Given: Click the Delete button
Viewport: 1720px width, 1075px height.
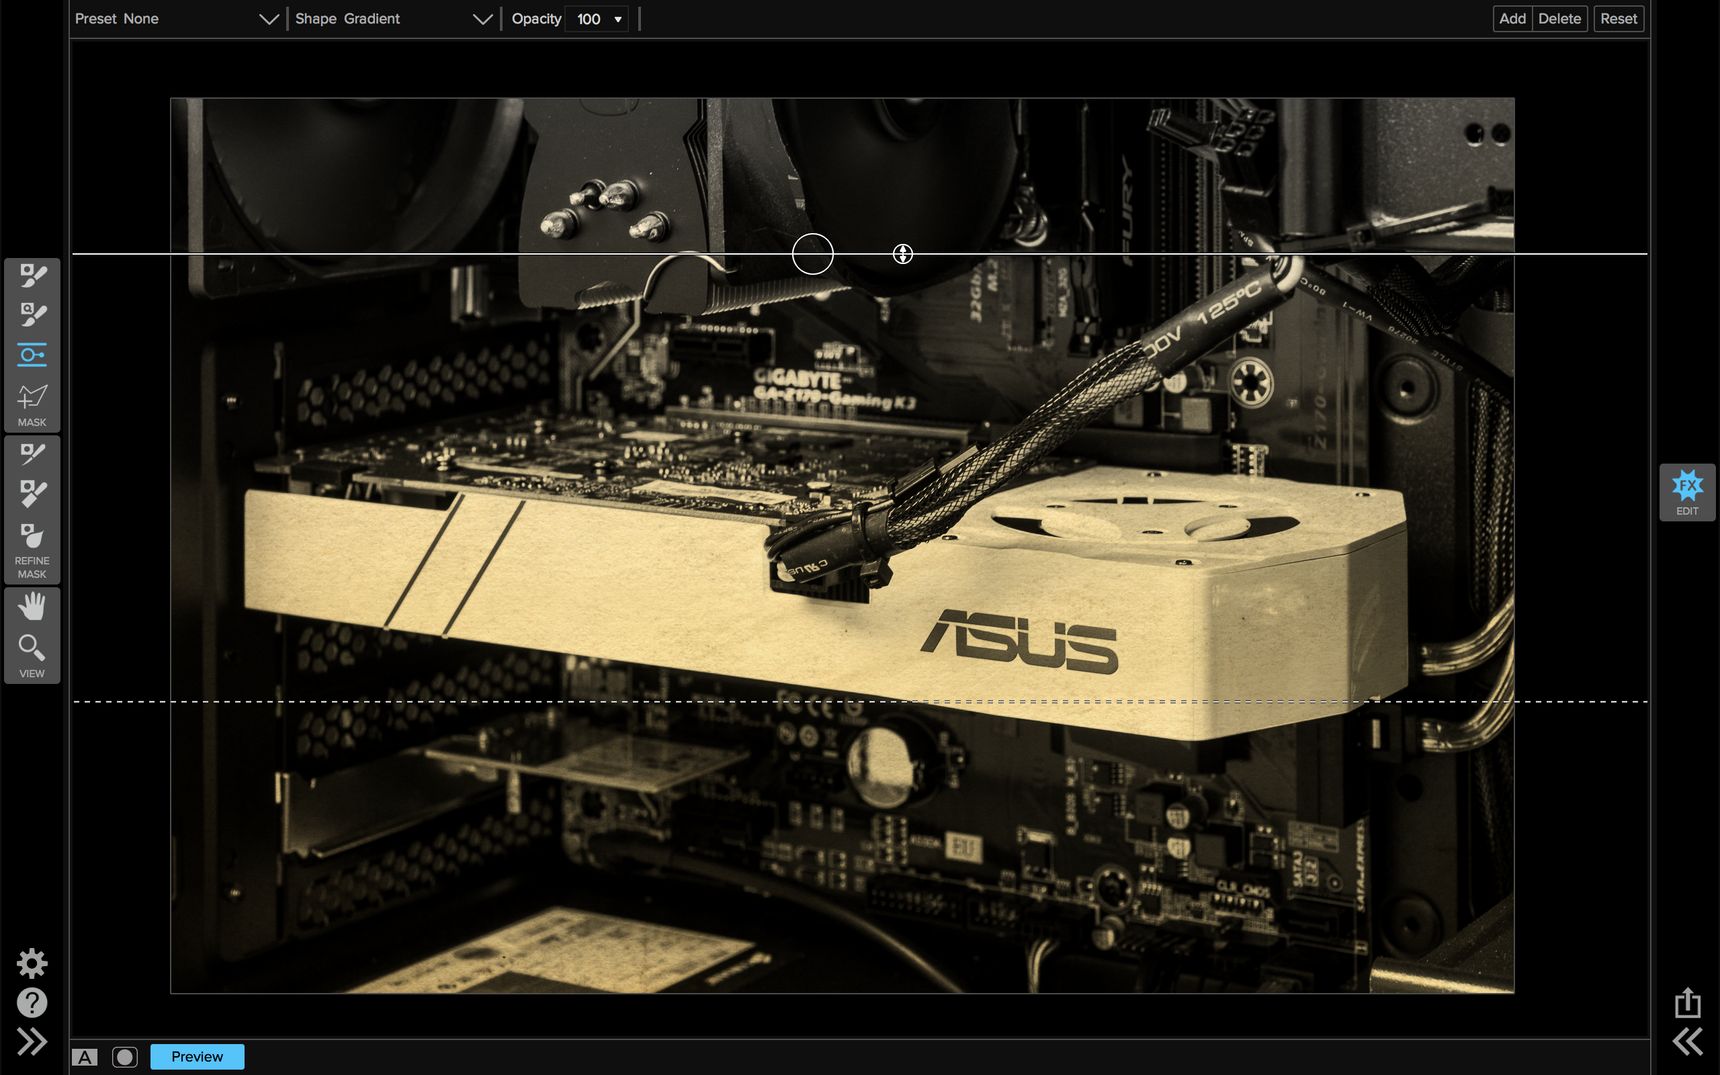Looking at the screenshot, I should click(1559, 19).
